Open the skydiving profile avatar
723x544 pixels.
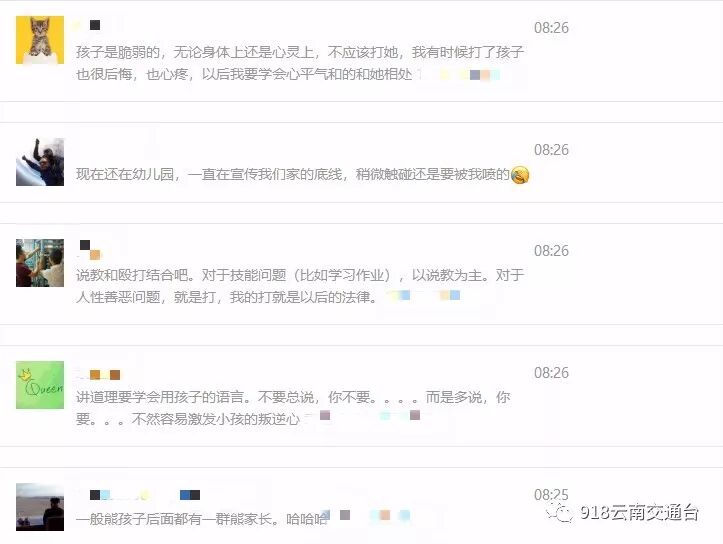pos(40,162)
